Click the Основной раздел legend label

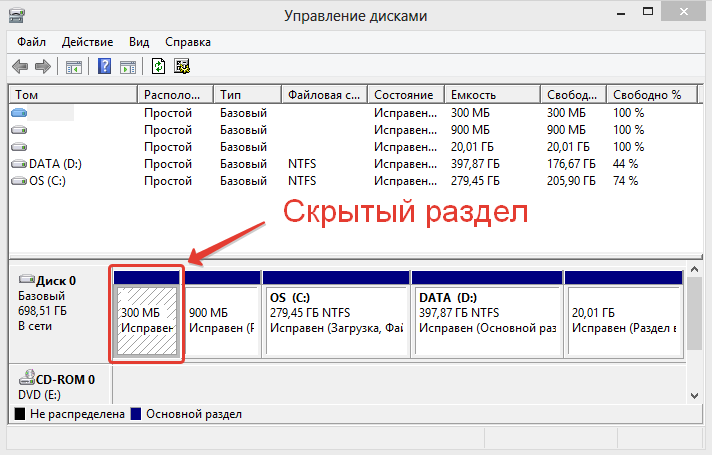coord(194,414)
